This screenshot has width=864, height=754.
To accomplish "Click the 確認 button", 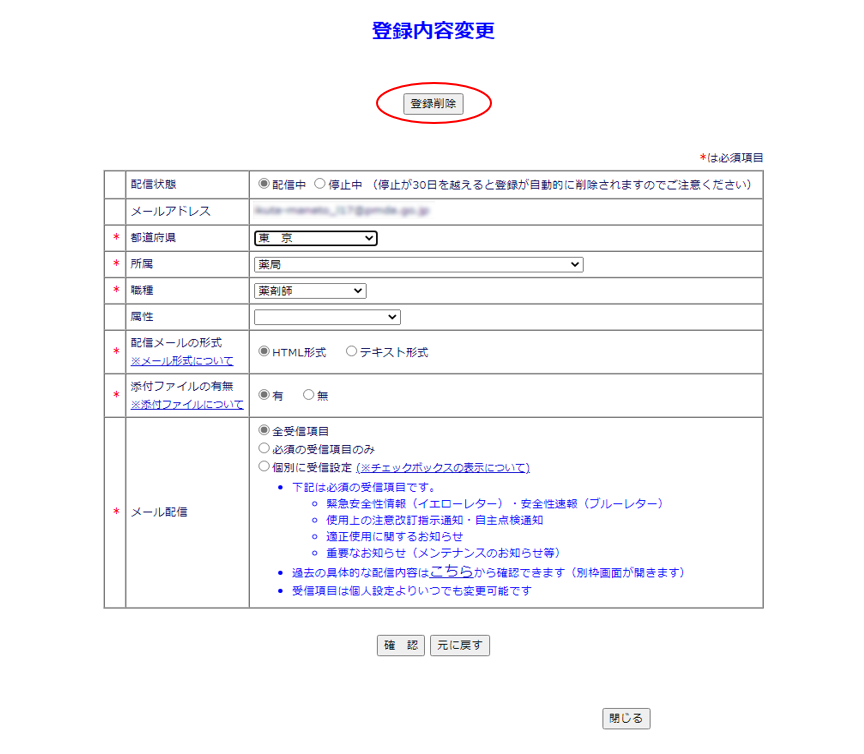I will click(x=401, y=645).
